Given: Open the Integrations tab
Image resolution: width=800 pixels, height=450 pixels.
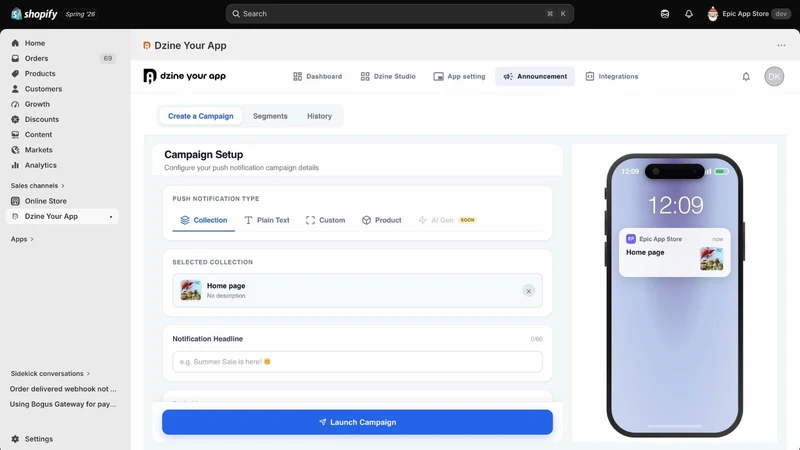Looking at the screenshot, I should point(611,77).
